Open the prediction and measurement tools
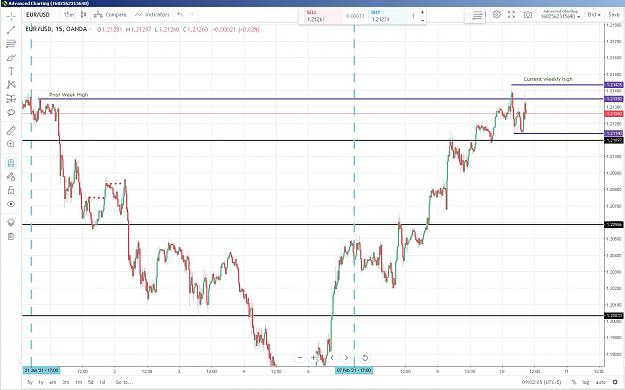The image size is (625, 390). [11, 98]
